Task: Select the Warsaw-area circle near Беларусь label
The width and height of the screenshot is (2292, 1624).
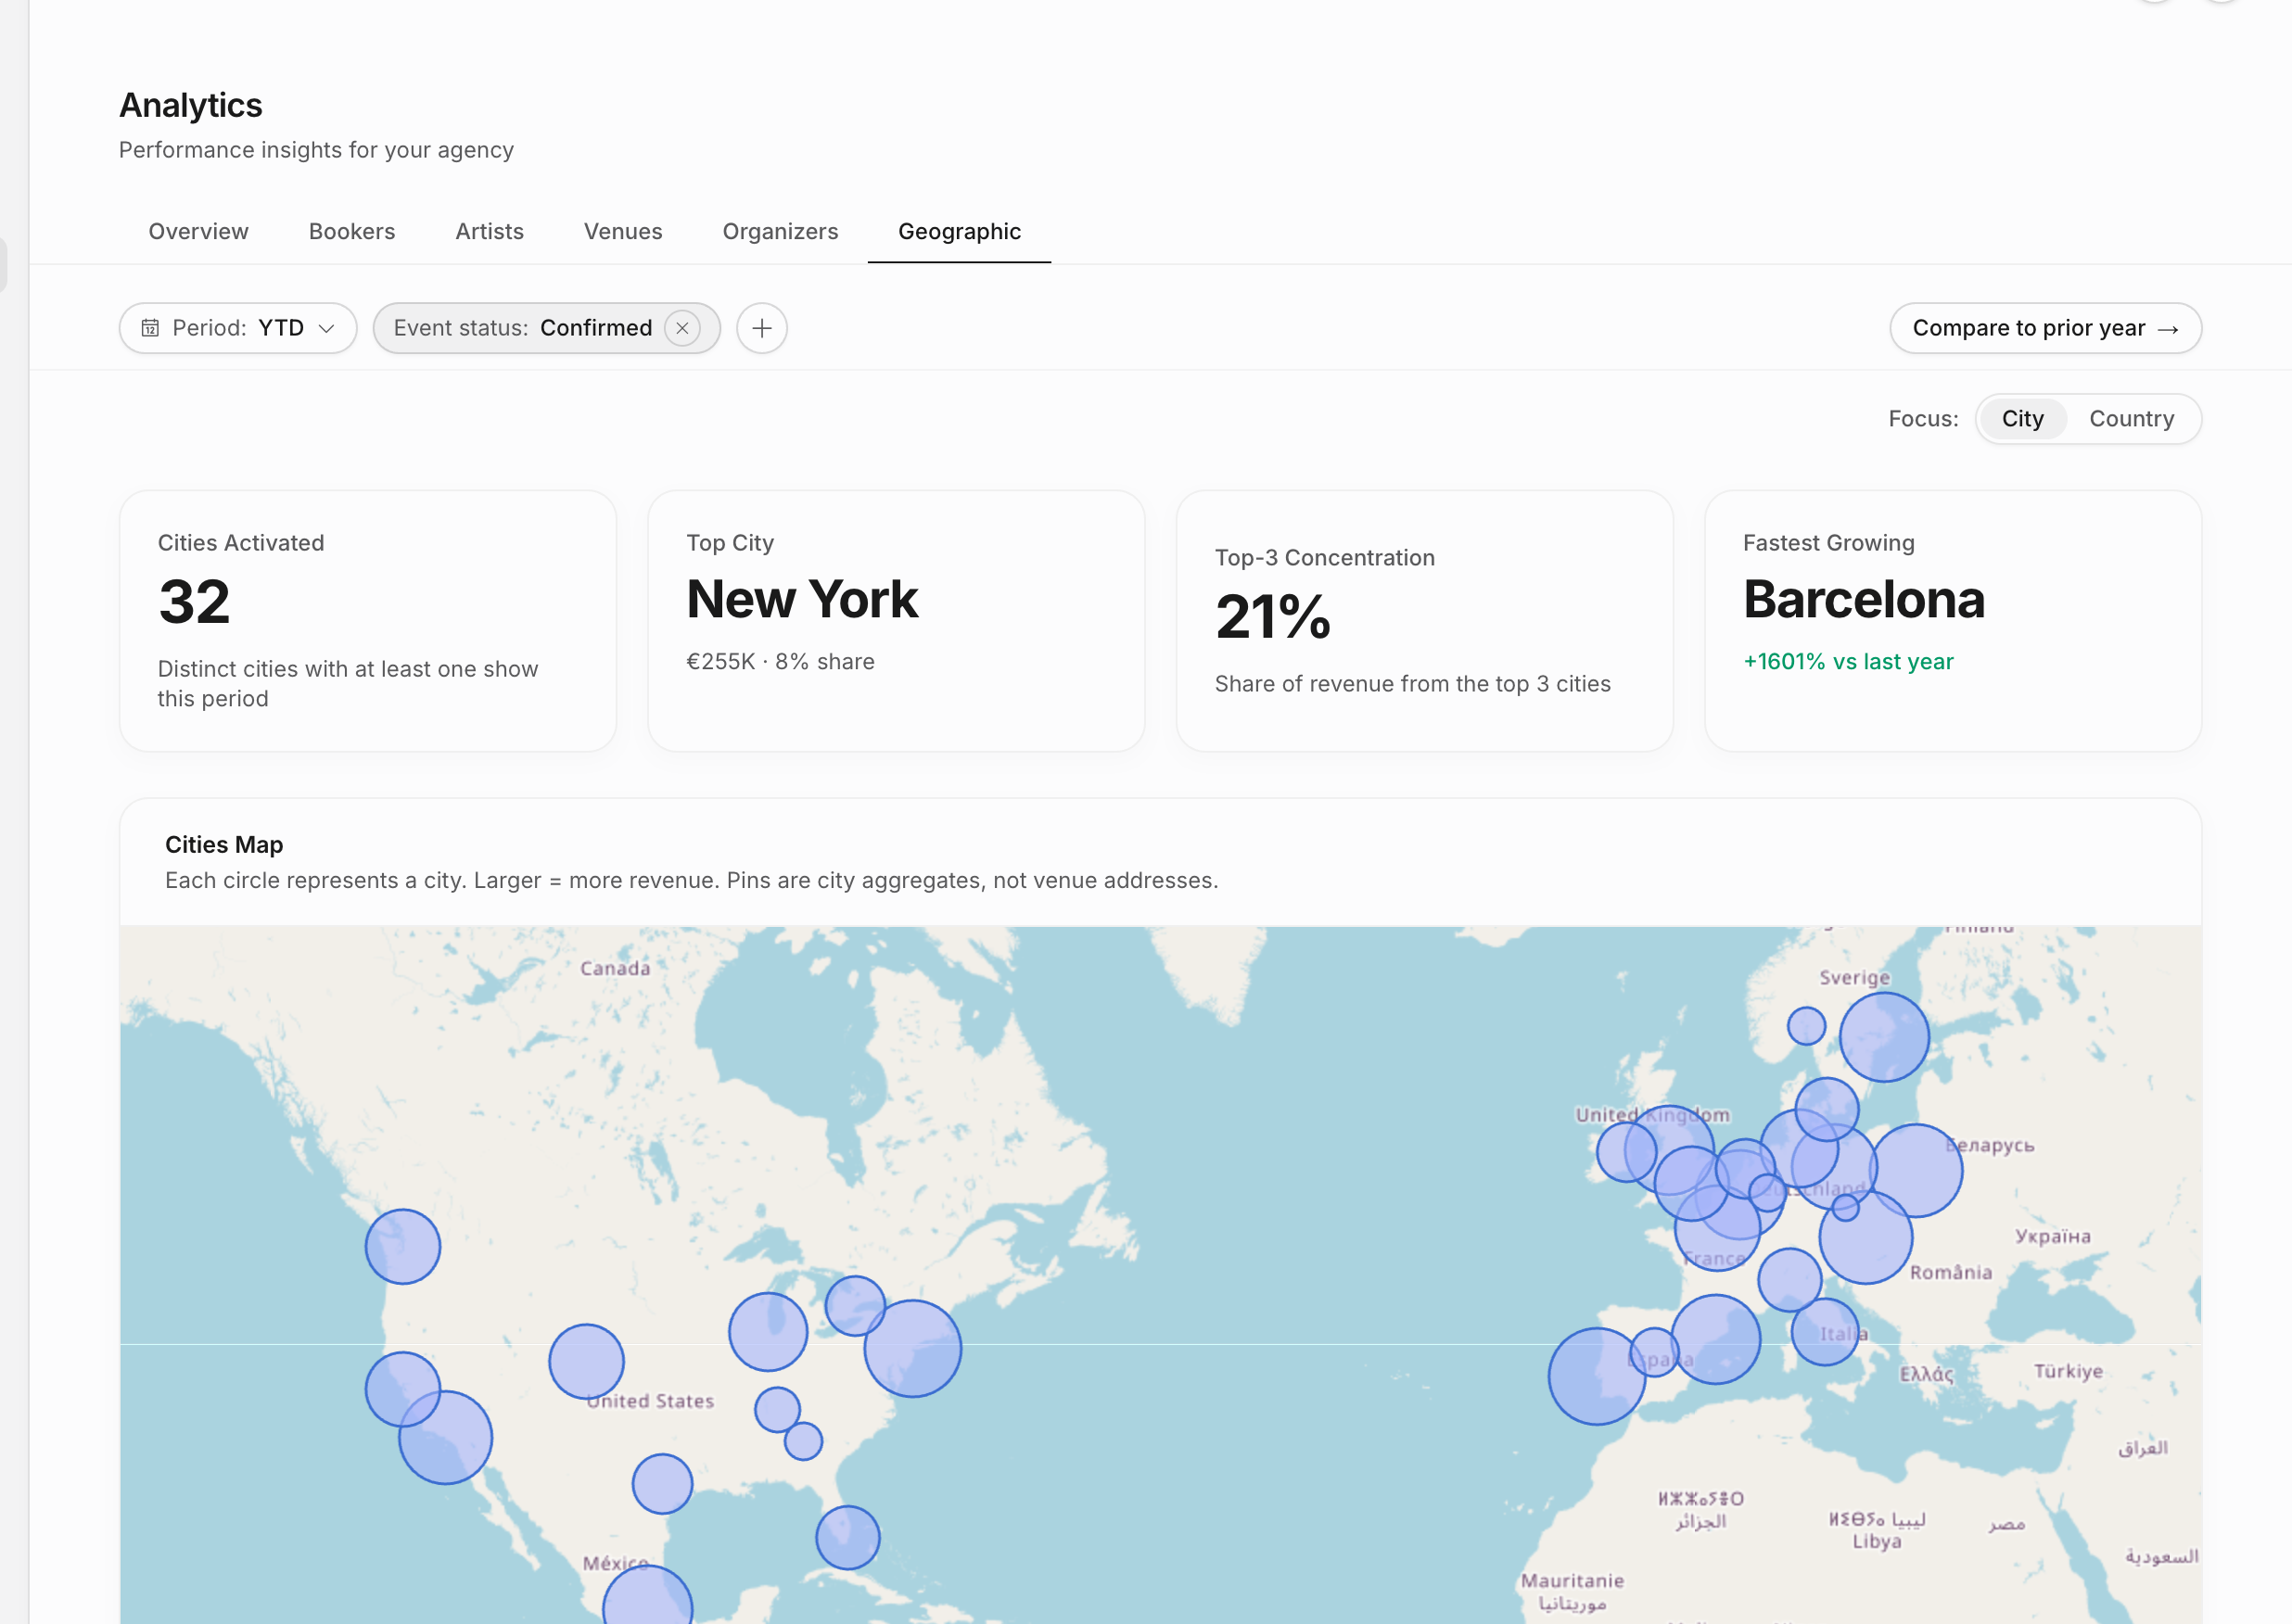Action: click(1916, 1170)
